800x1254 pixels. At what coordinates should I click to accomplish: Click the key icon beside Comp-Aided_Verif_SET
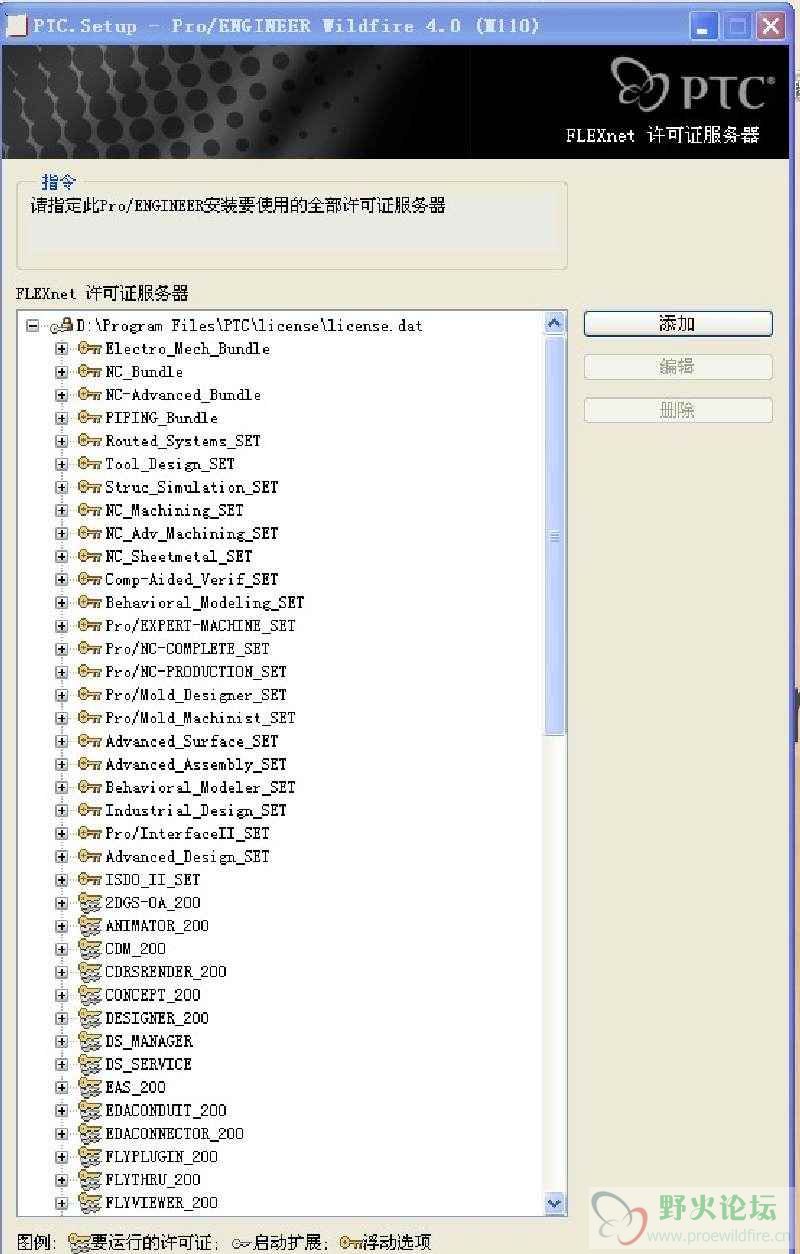(x=90, y=579)
